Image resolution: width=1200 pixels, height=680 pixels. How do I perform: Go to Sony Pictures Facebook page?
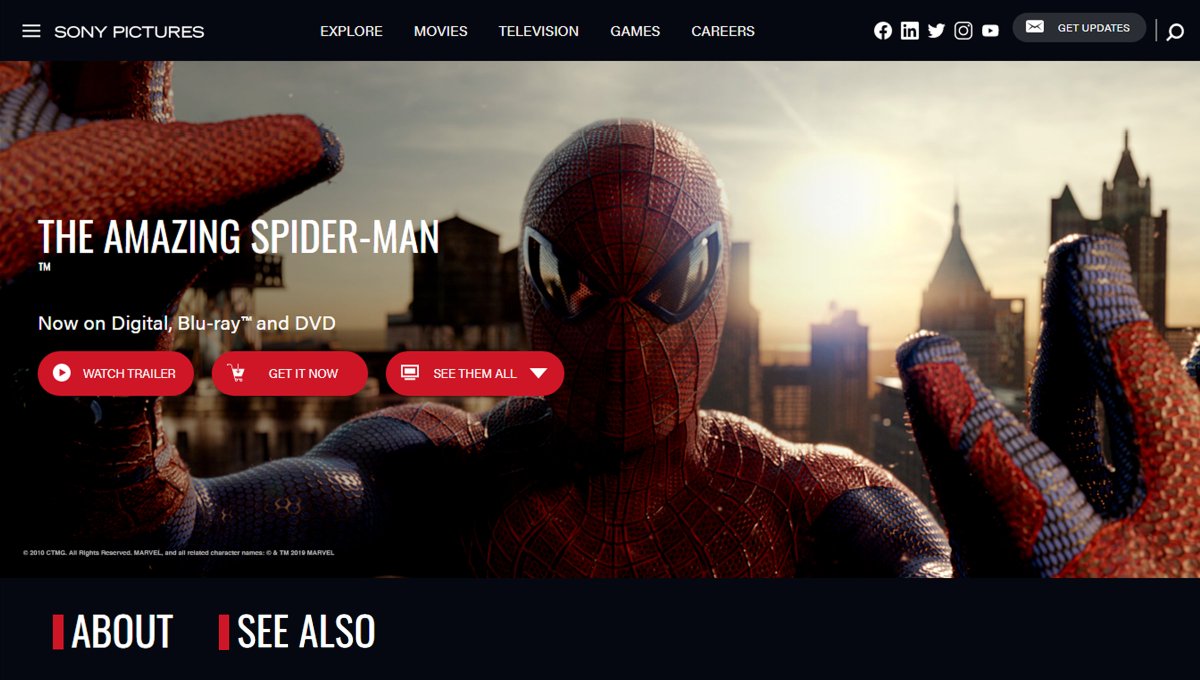pos(883,31)
